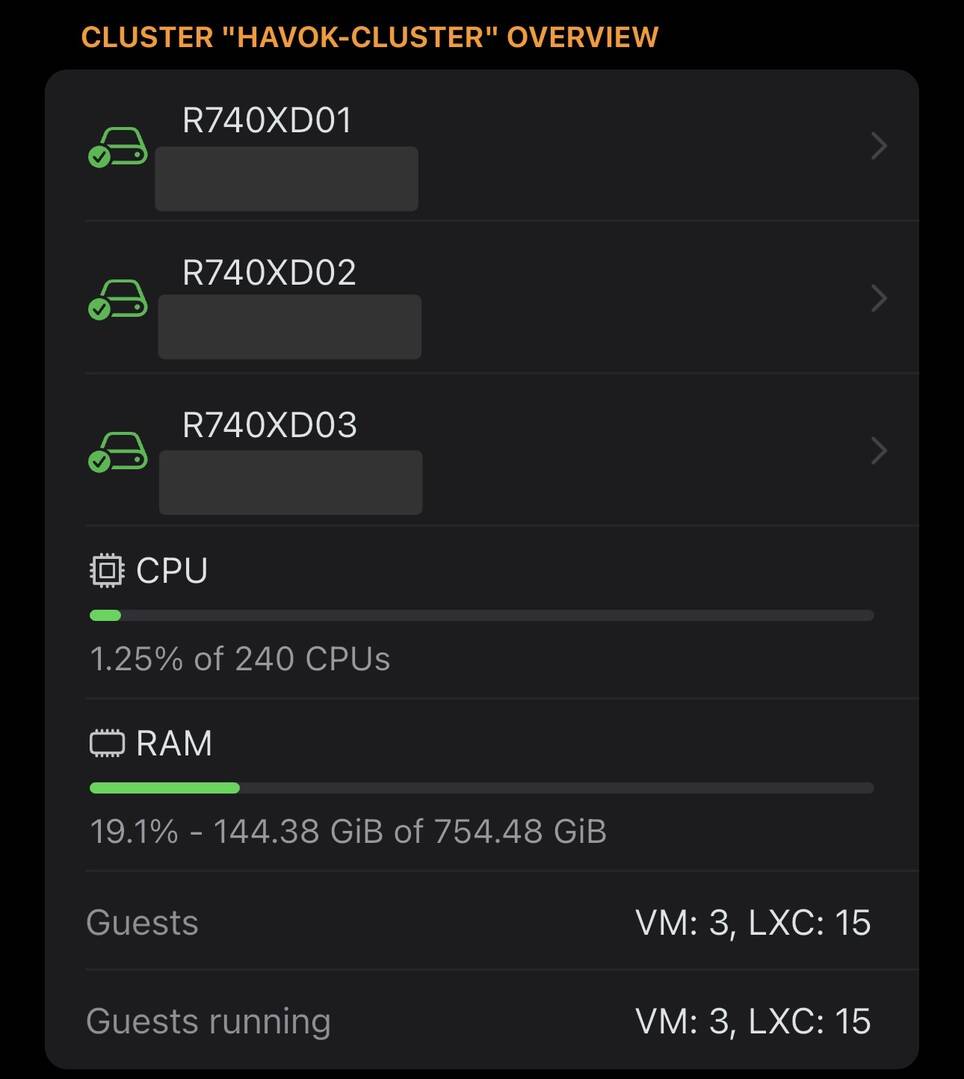Open the R740XD02 node name
The image size is (964, 1079).
(269, 273)
